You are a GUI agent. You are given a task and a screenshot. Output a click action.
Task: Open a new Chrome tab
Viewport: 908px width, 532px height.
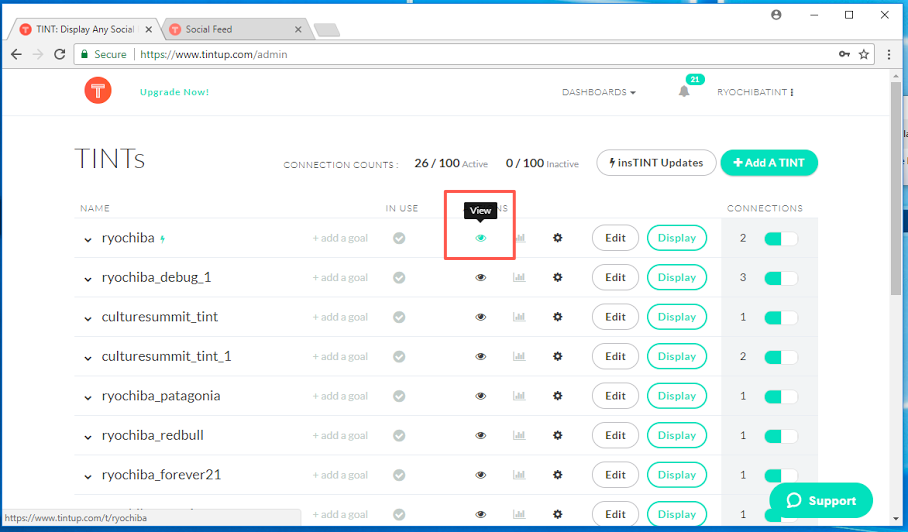(327, 30)
